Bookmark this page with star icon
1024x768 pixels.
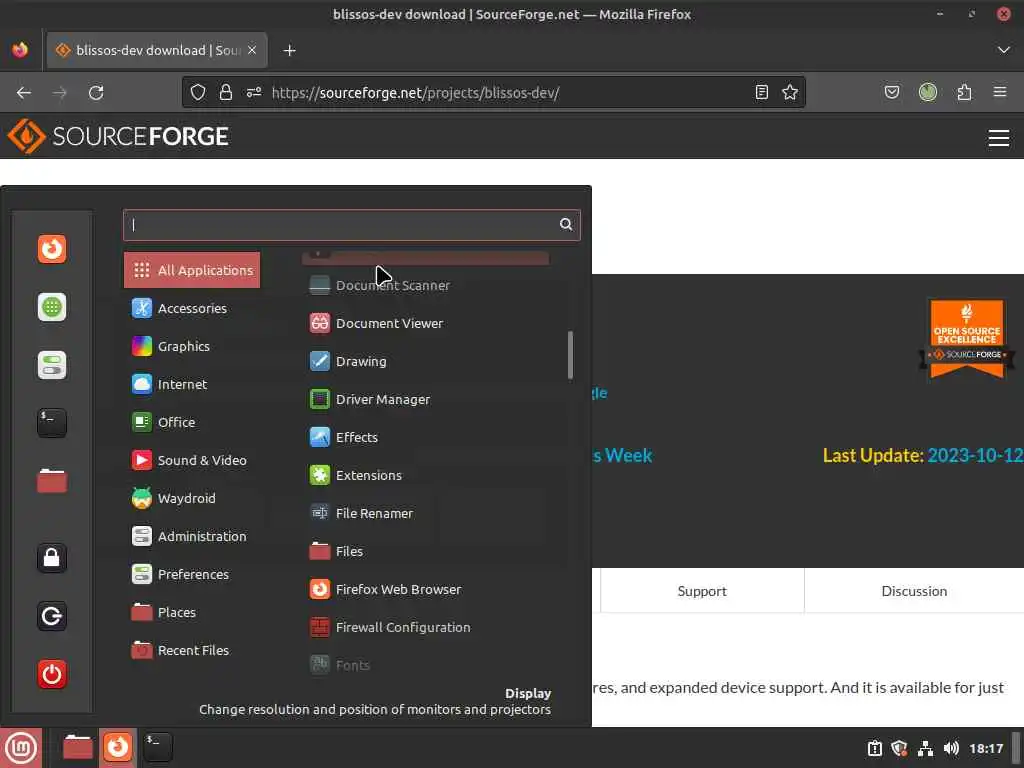click(x=790, y=92)
